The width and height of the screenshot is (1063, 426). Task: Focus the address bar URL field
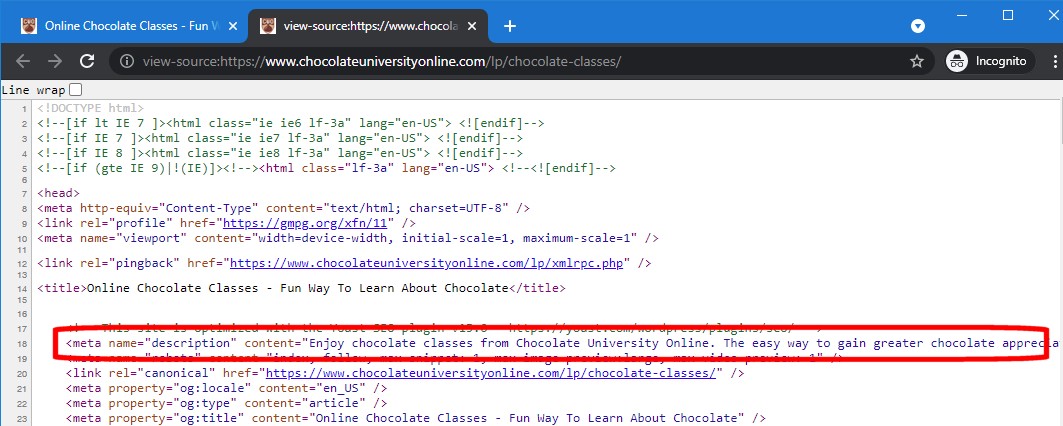click(x=522, y=62)
